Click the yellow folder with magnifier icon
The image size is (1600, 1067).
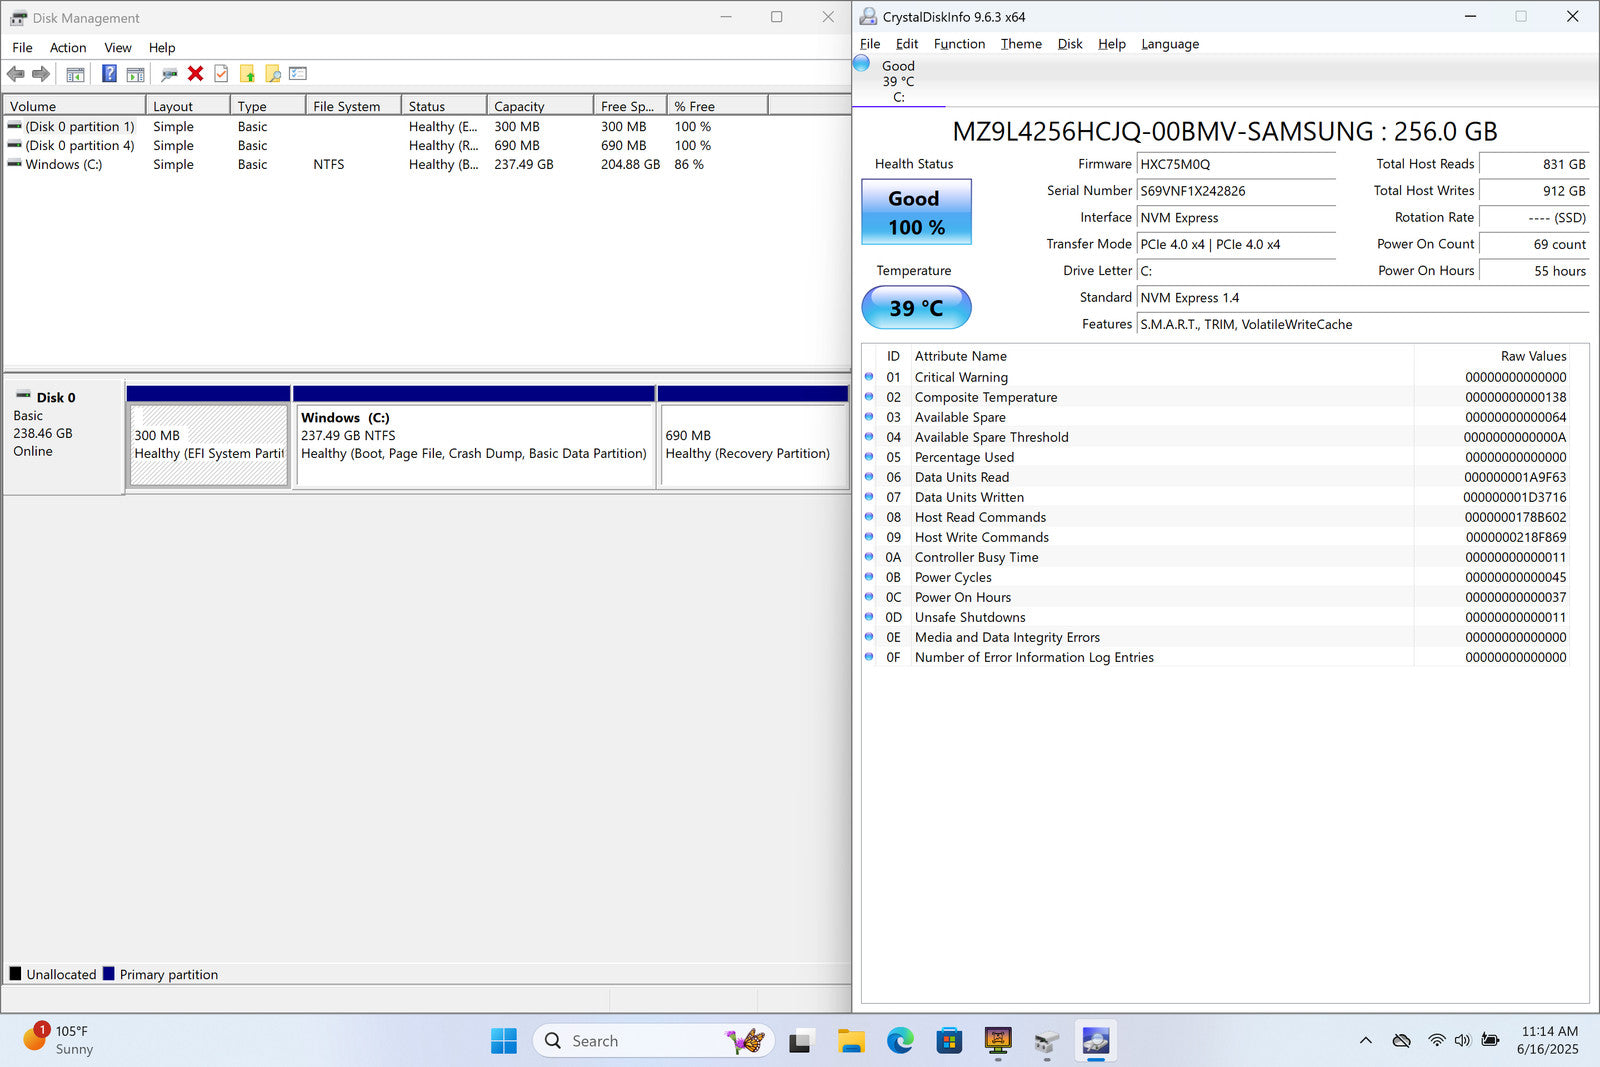coord(272,74)
